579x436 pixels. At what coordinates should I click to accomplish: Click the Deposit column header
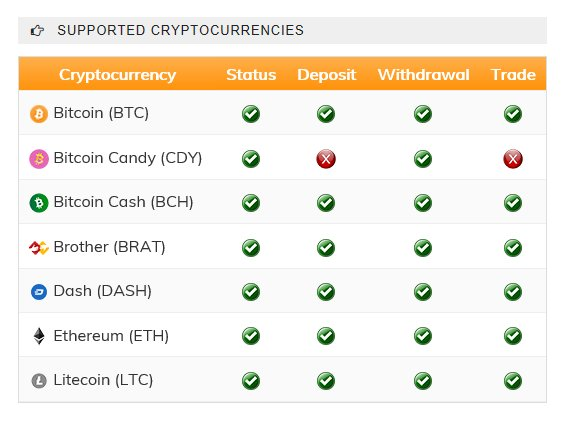(x=326, y=75)
